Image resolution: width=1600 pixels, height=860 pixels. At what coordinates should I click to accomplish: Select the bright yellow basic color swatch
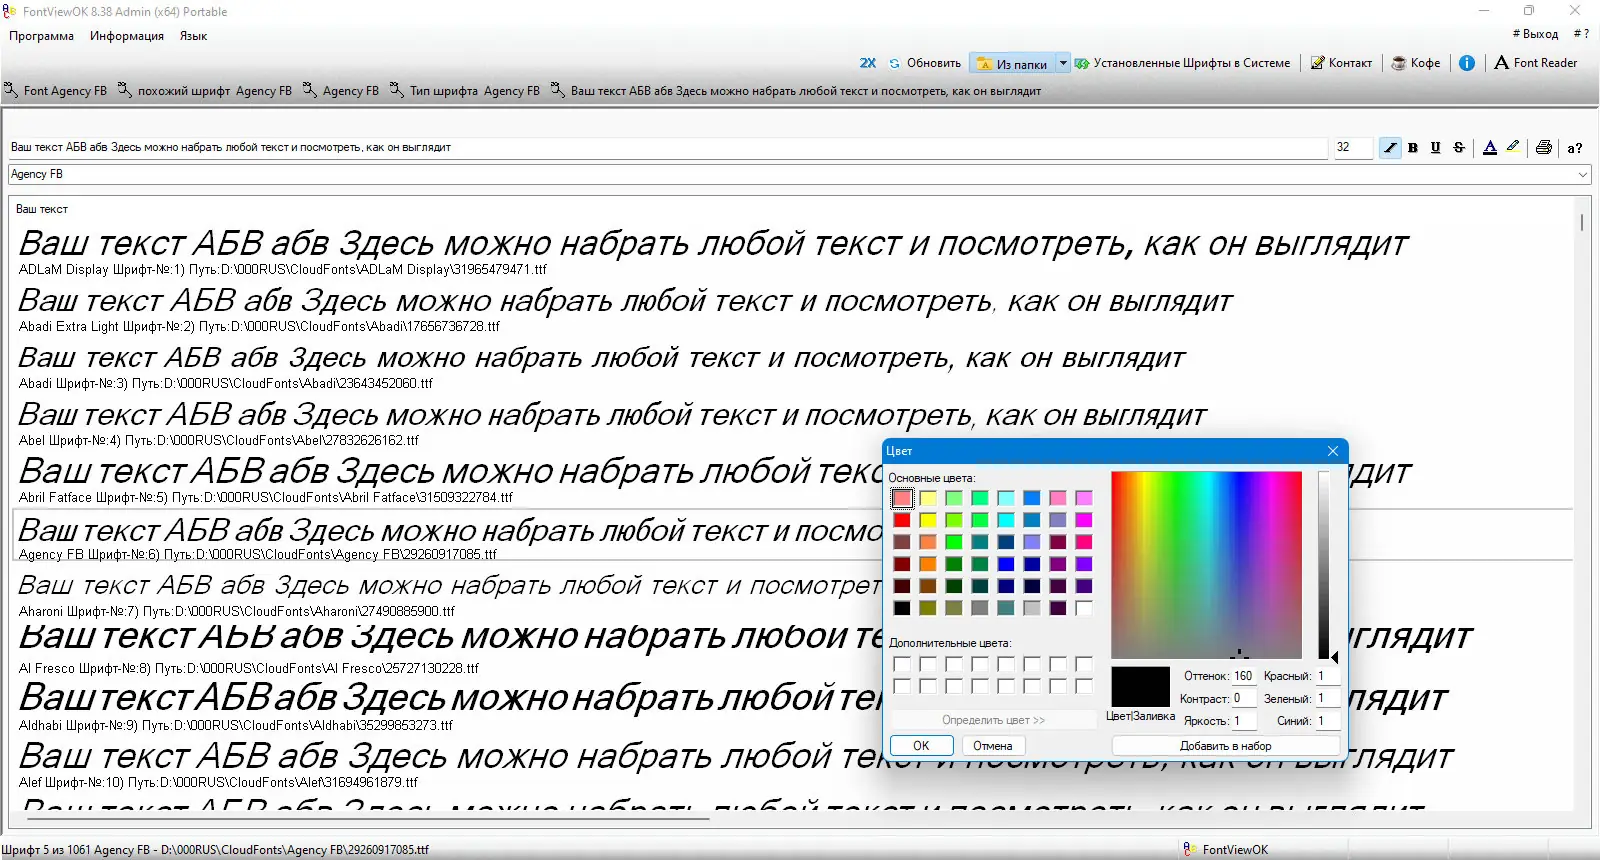pyautogui.click(x=928, y=520)
